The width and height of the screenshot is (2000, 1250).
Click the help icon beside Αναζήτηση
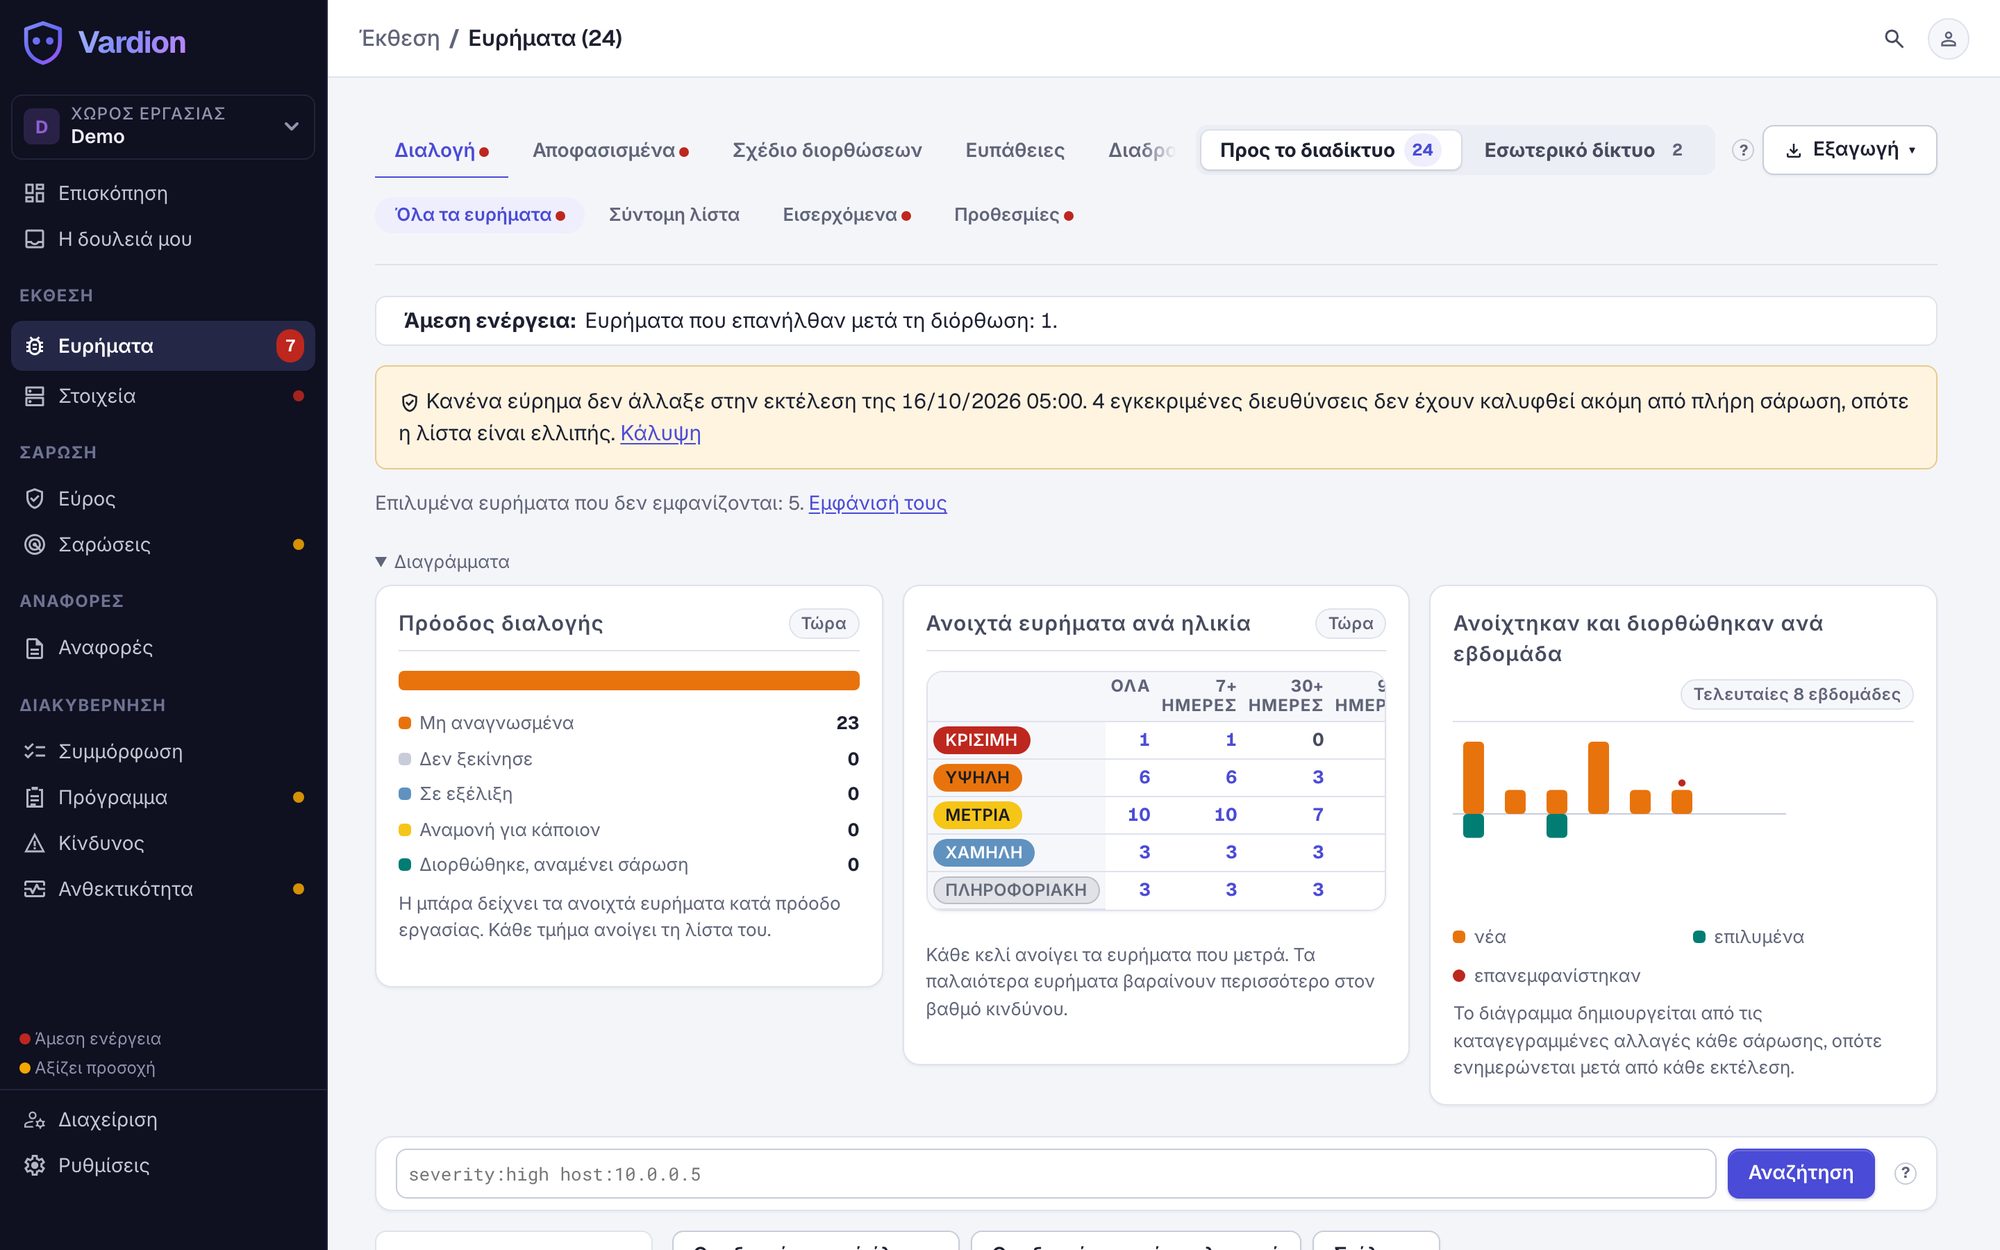(x=1905, y=1173)
